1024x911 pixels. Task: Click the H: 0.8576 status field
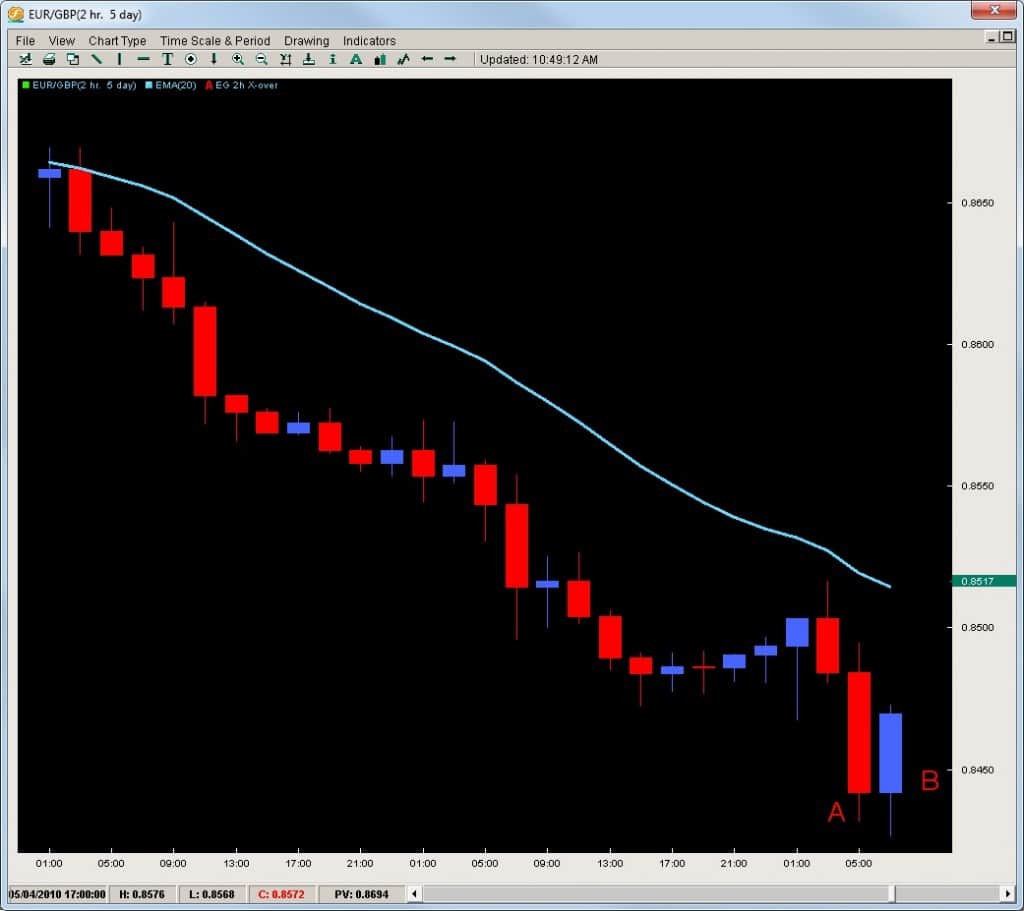(x=142, y=894)
